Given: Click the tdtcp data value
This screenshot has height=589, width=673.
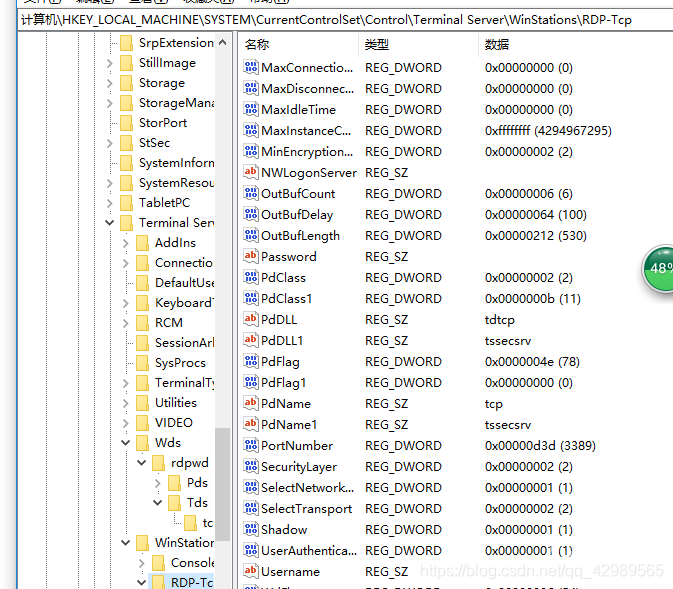Looking at the screenshot, I should 500,320.
